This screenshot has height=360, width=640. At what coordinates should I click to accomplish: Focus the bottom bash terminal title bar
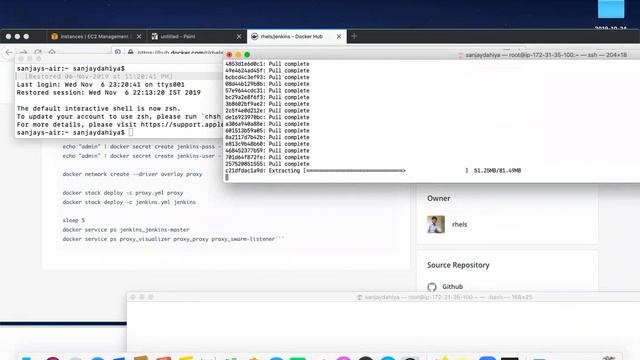coord(383,297)
